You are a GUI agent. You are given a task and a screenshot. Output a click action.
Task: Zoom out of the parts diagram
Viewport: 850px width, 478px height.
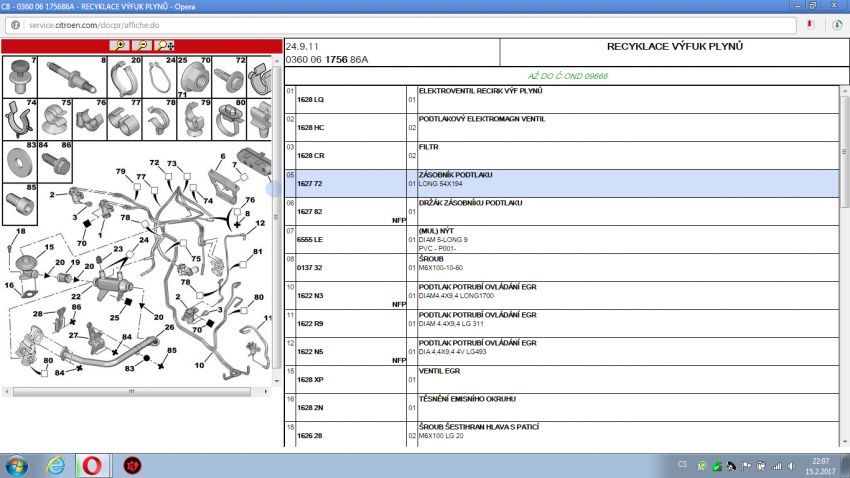[x=141, y=46]
